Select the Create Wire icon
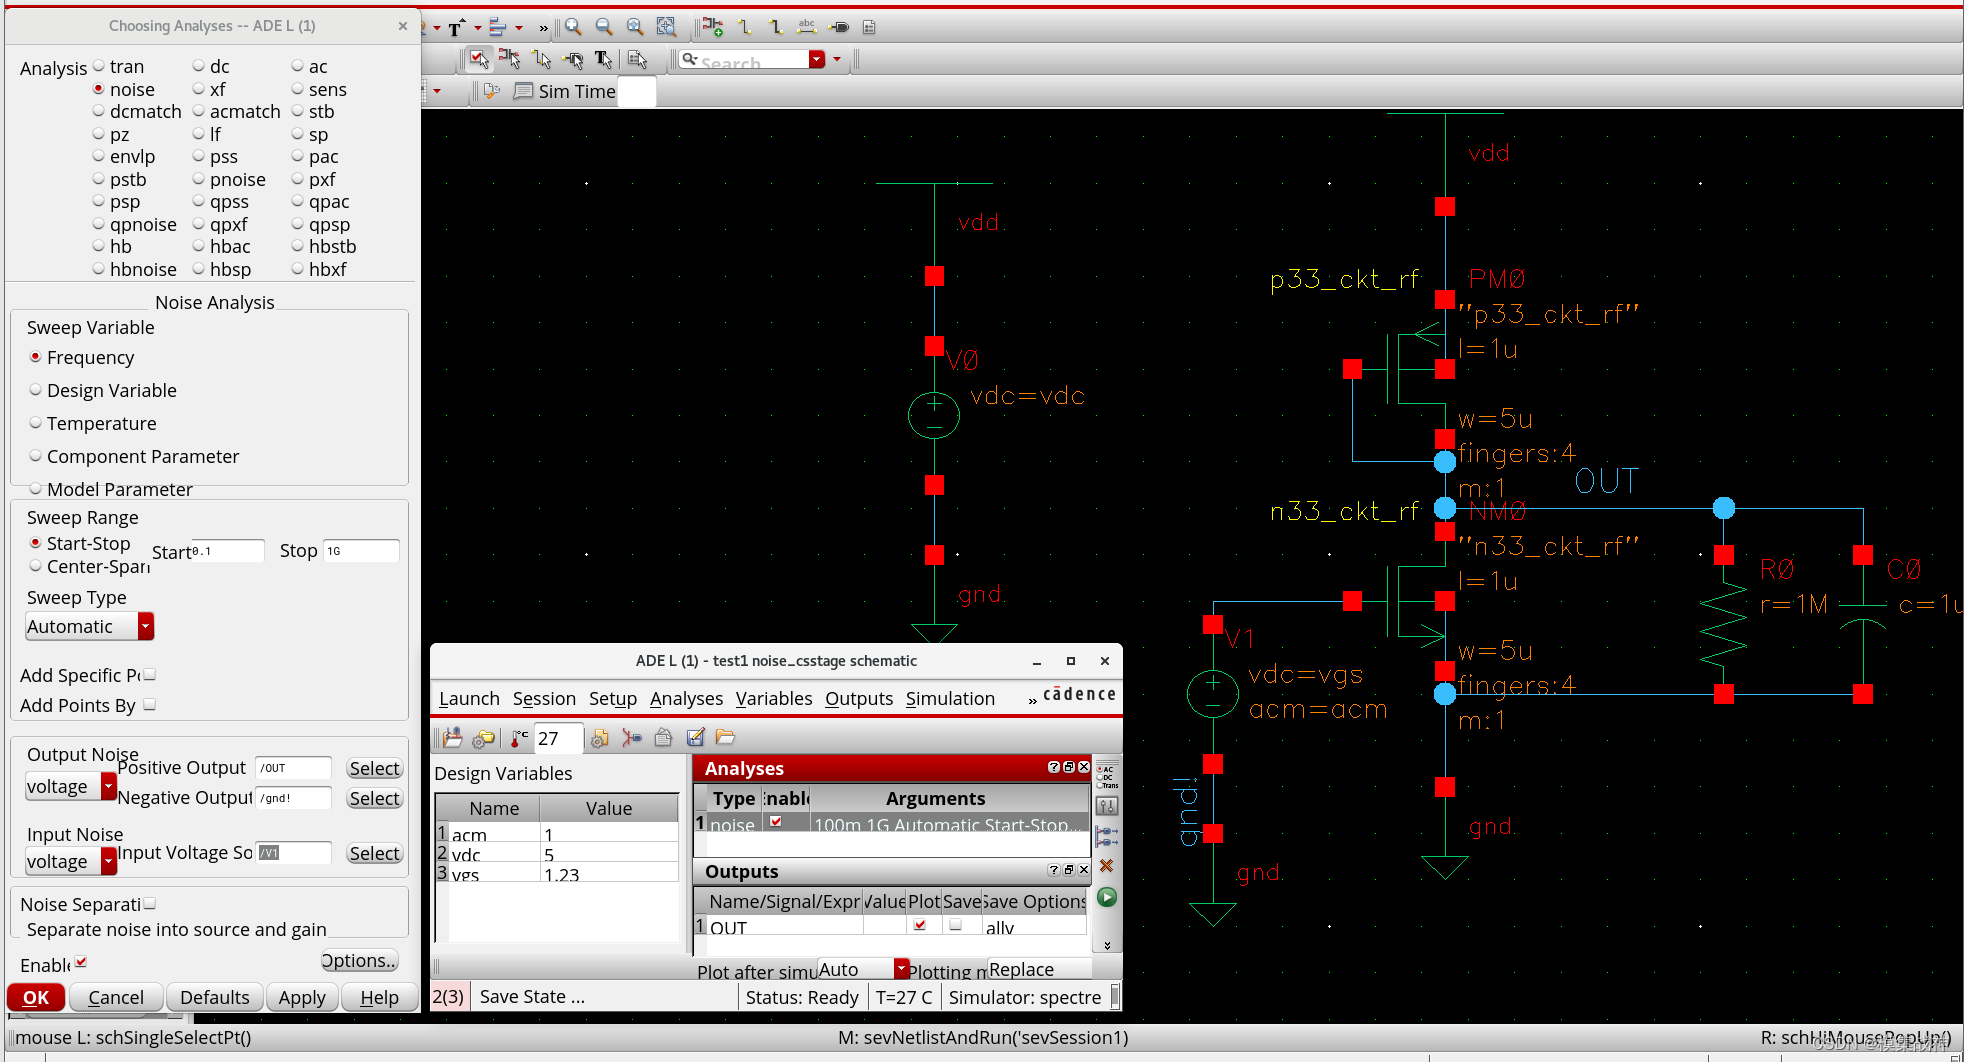Screen dimensions: 1964x1062 [746, 27]
